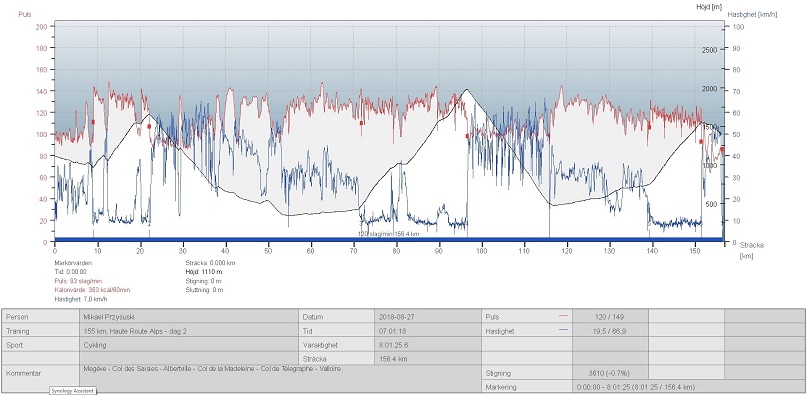
Task: Click the blue distance bar under the chart
Action: pos(389,239)
